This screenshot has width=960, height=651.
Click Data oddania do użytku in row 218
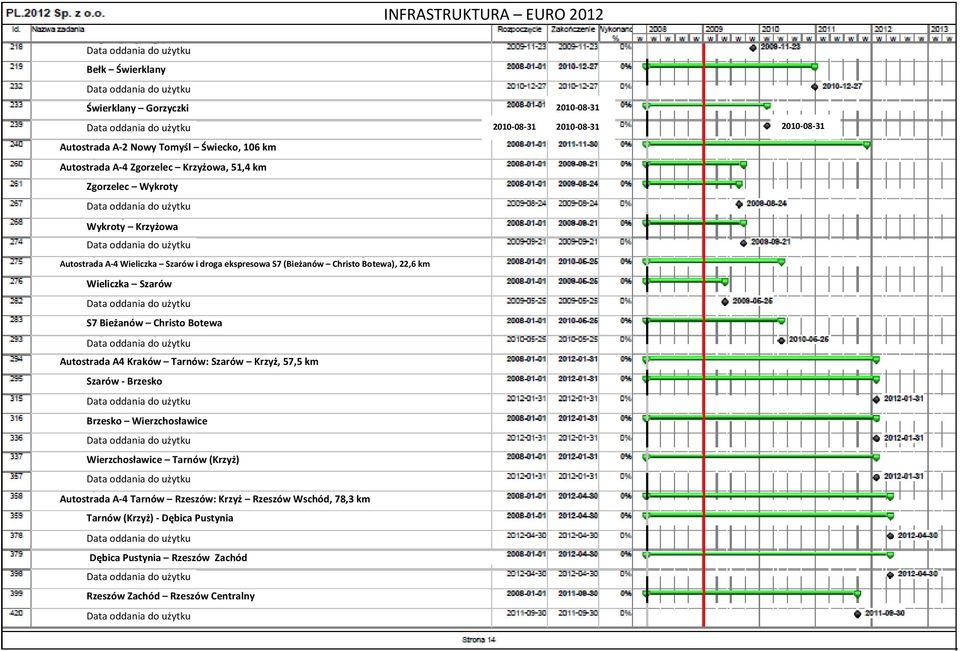pos(138,51)
